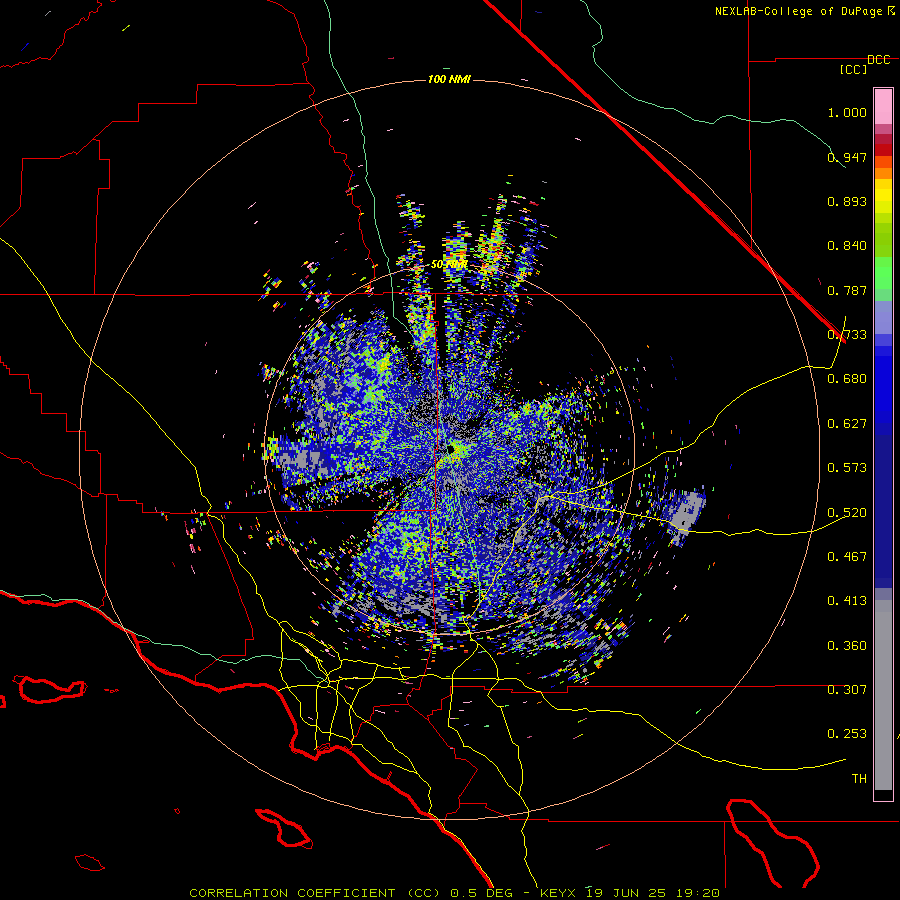Viewport: 900px width, 900px height.
Task: Click the Correlation Coefficient KEYX caption text
Action: point(454,893)
